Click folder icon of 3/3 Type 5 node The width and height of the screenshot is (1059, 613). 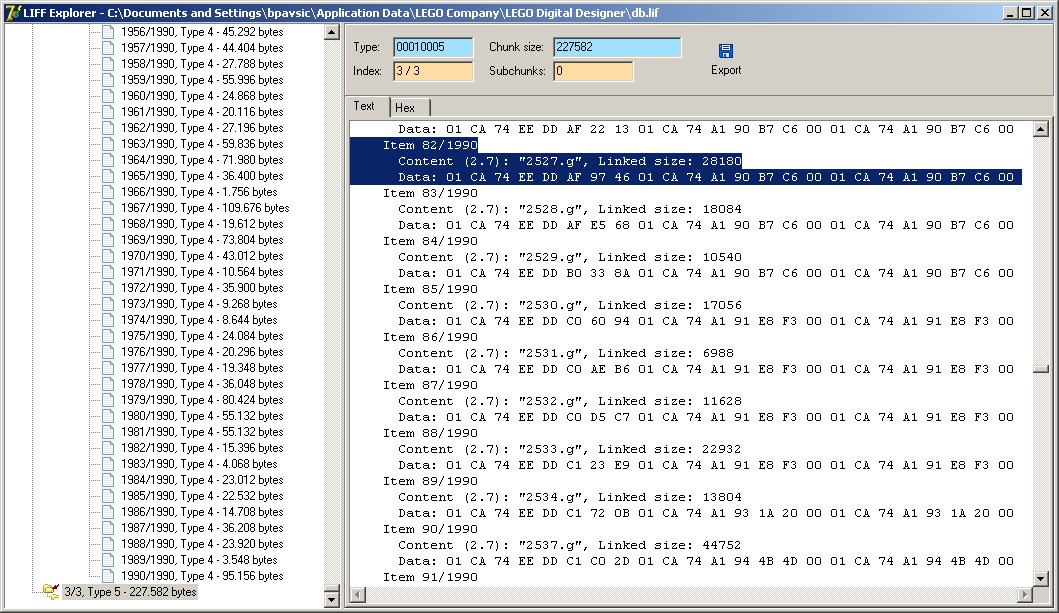click(x=51, y=592)
